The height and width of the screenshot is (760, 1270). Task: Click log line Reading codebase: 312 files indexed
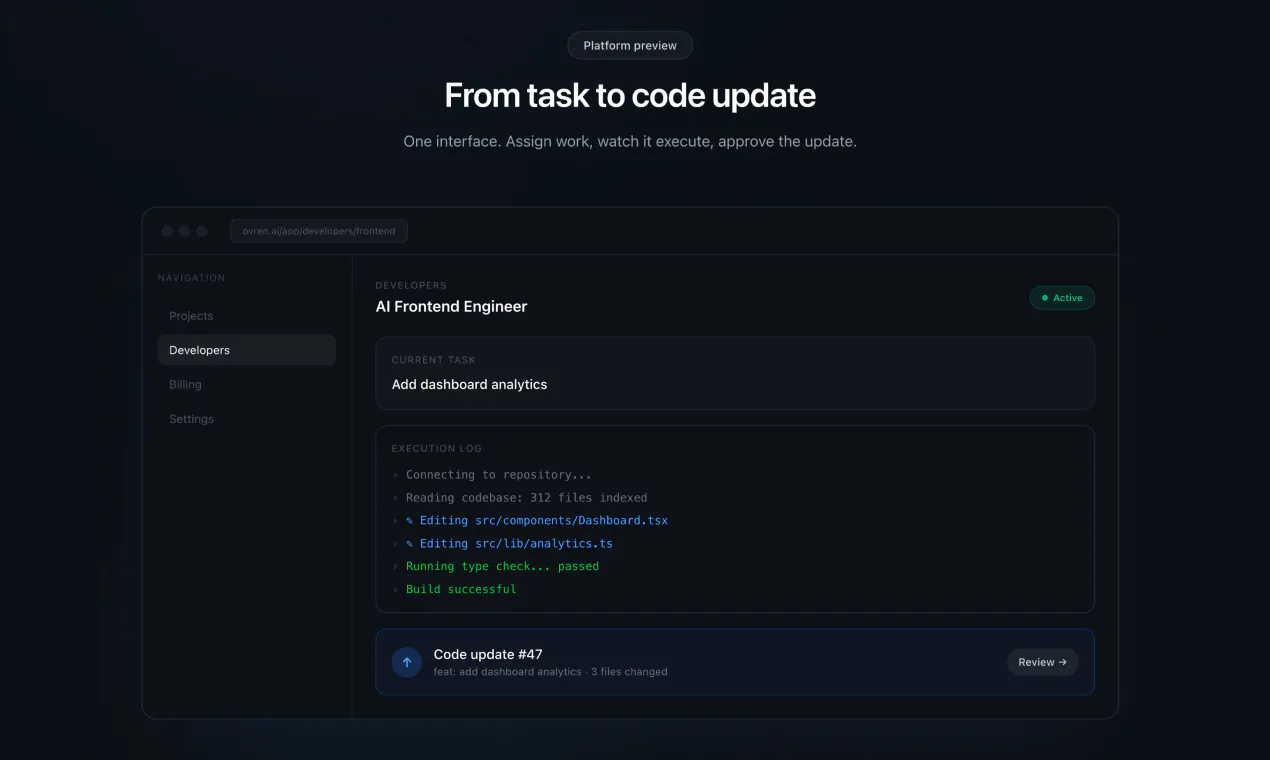point(526,498)
